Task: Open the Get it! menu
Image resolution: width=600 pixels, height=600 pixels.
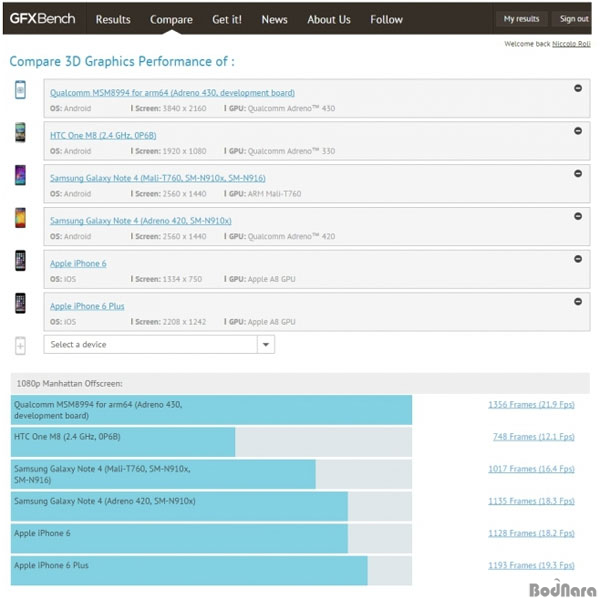Action: point(227,20)
